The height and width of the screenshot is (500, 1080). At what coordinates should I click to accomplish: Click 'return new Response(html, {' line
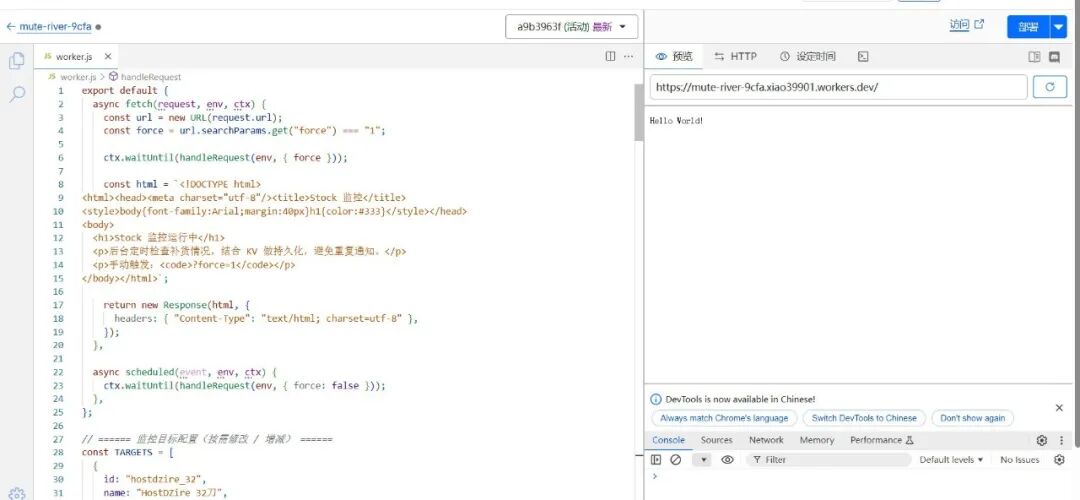coord(176,304)
